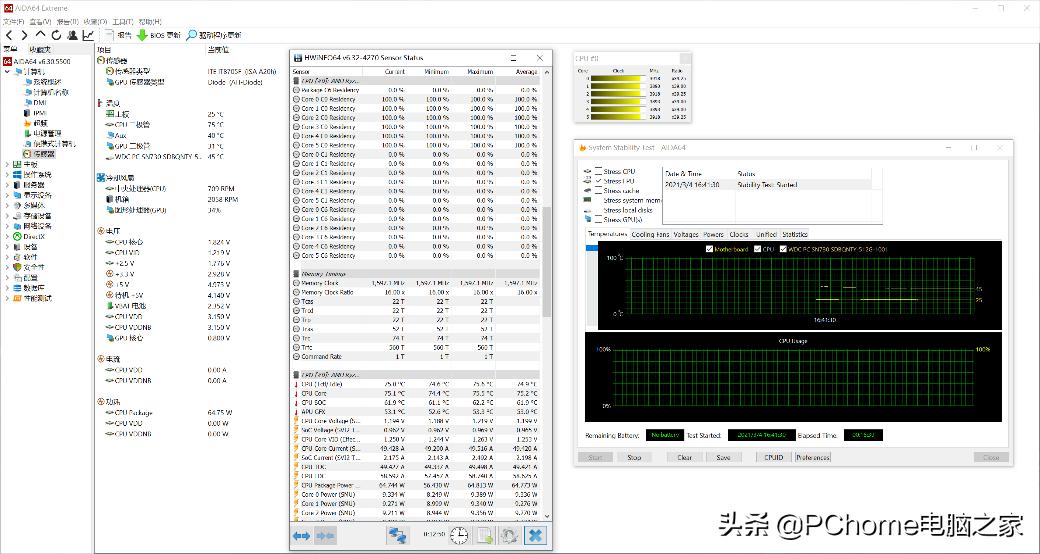Uncheck the Motherboard temperature graph checkbox
Screen dimensions: 1040x554
[710, 249]
